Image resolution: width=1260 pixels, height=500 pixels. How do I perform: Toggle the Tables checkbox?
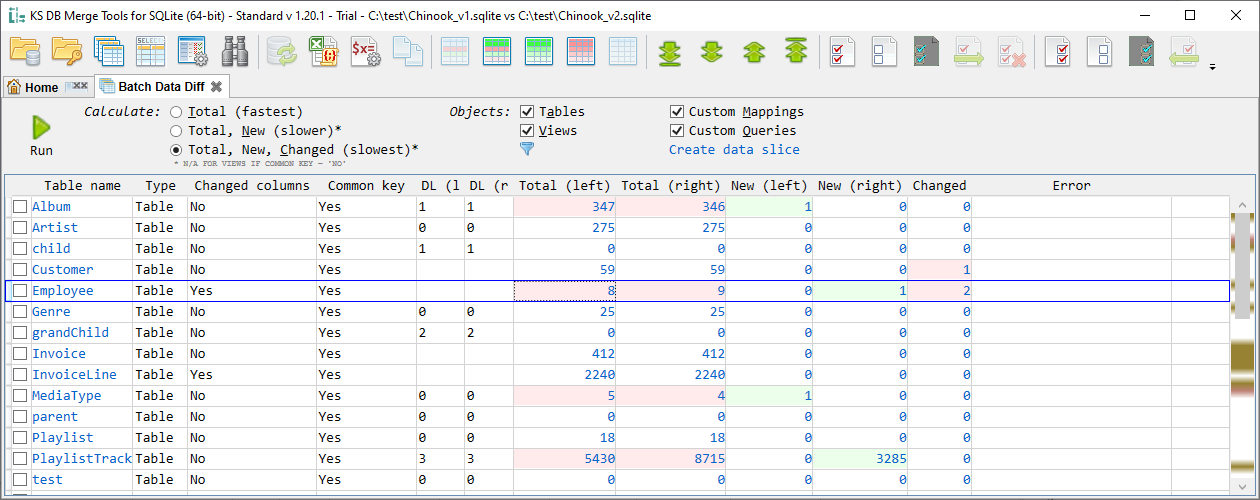click(x=527, y=112)
